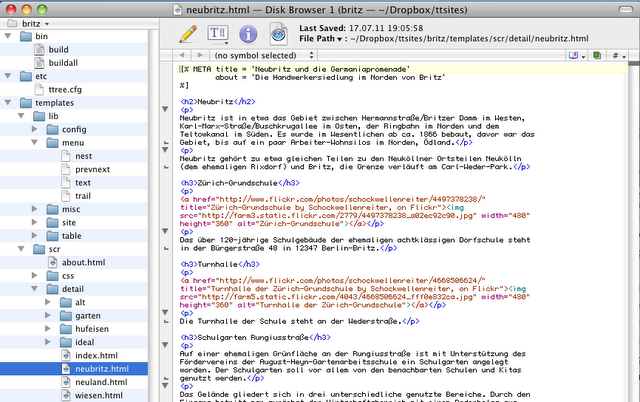Image resolution: width=640 pixels, height=402 pixels.
Task: Expand the table folder
Action: click(x=35, y=235)
